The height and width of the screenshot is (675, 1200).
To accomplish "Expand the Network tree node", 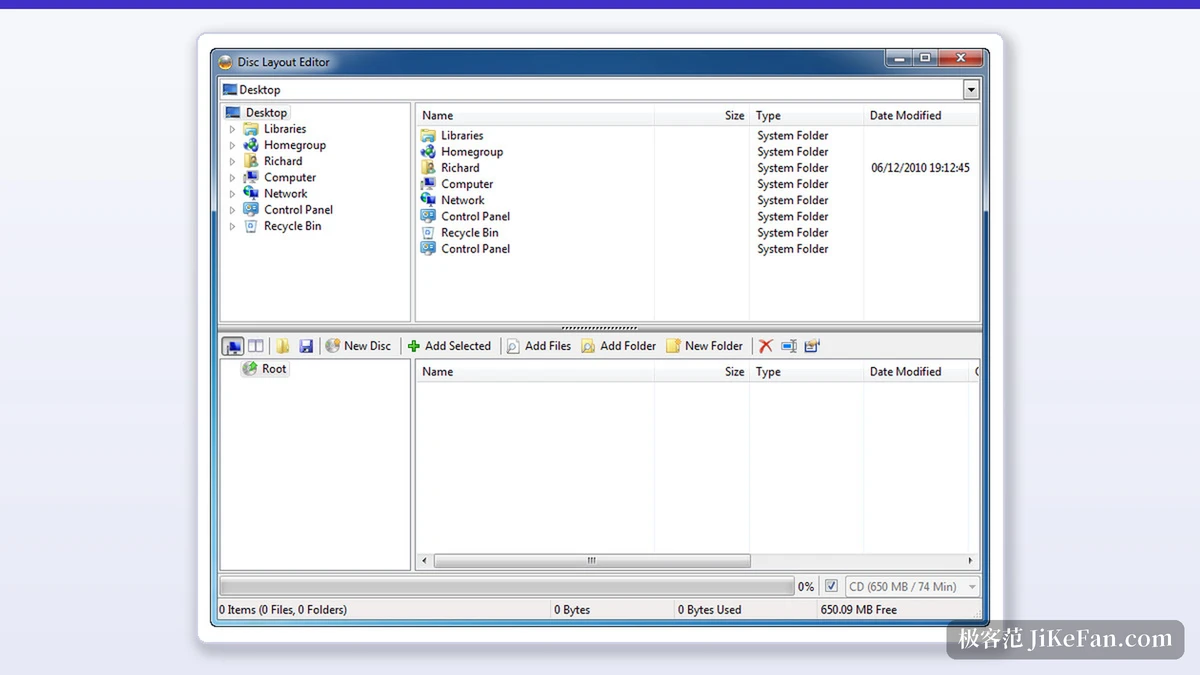I will pos(232,194).
